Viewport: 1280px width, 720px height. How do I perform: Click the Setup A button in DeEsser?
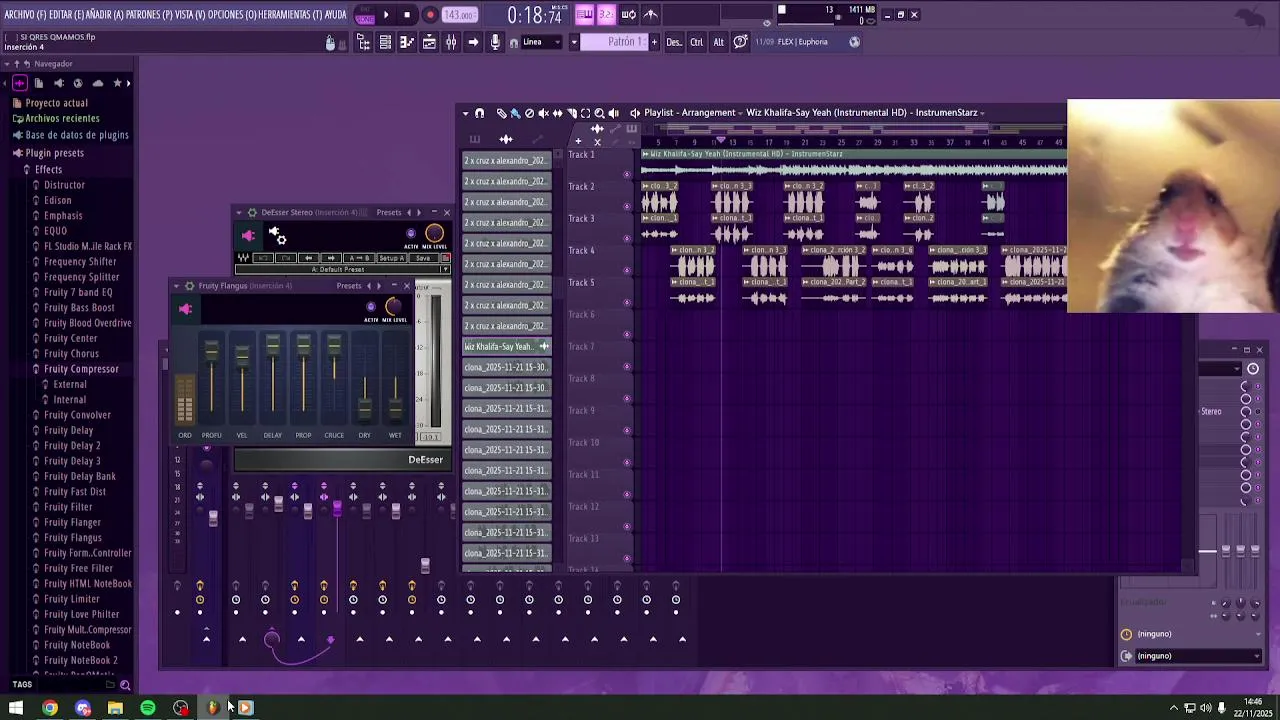pos(391,258)
